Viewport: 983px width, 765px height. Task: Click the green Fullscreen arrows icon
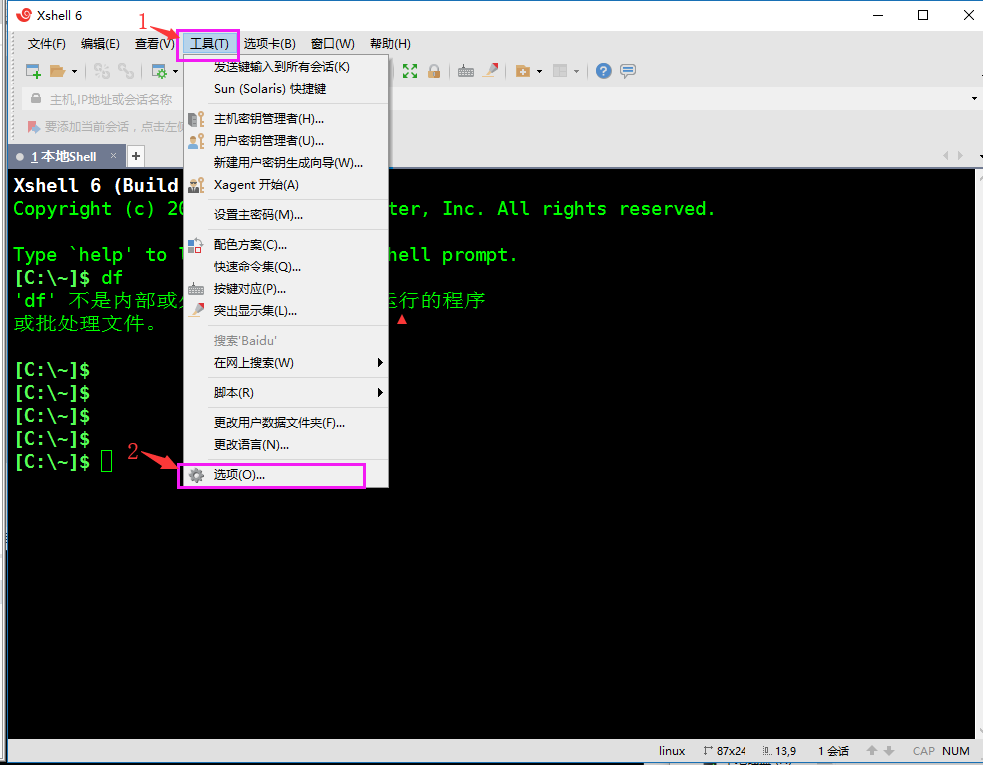410,71
